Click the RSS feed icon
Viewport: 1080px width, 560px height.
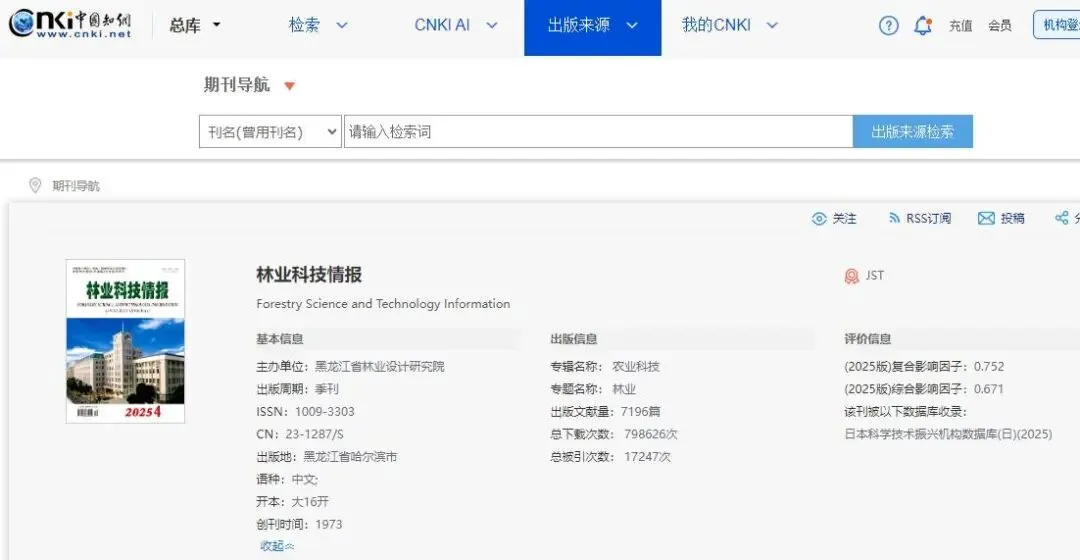[x=894, y=218]
